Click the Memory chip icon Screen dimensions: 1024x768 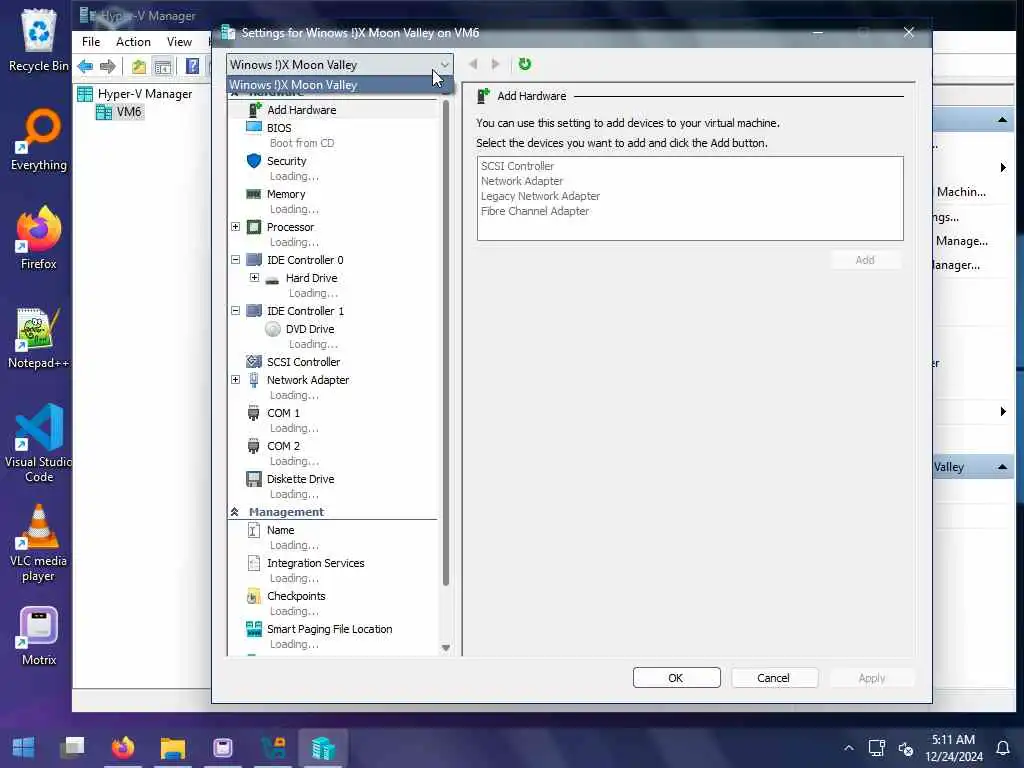(x=253, y=194)
